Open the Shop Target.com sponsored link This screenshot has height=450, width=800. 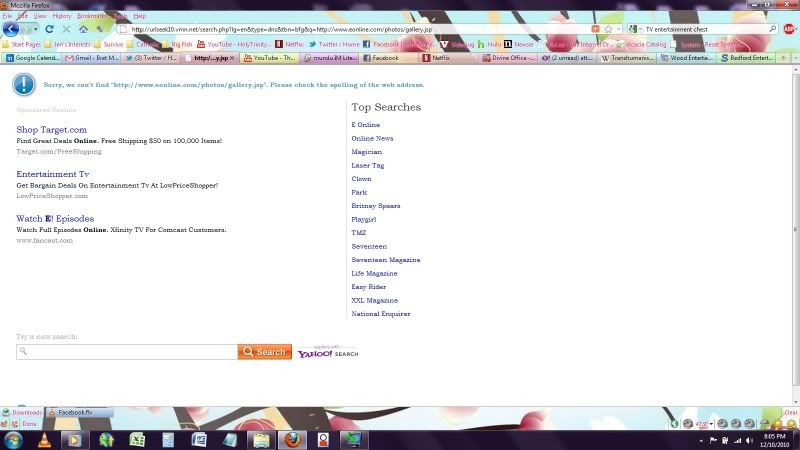52,130
